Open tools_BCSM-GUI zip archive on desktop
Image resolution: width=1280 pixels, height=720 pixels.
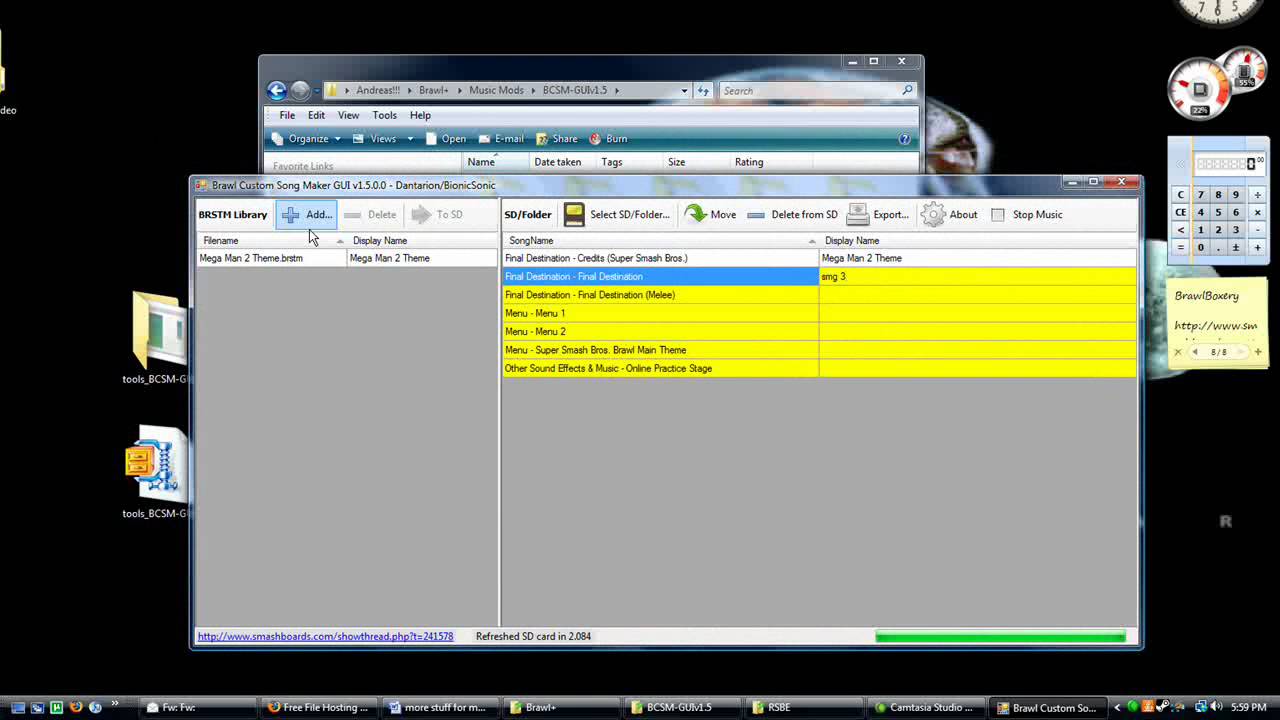(157, 473)
